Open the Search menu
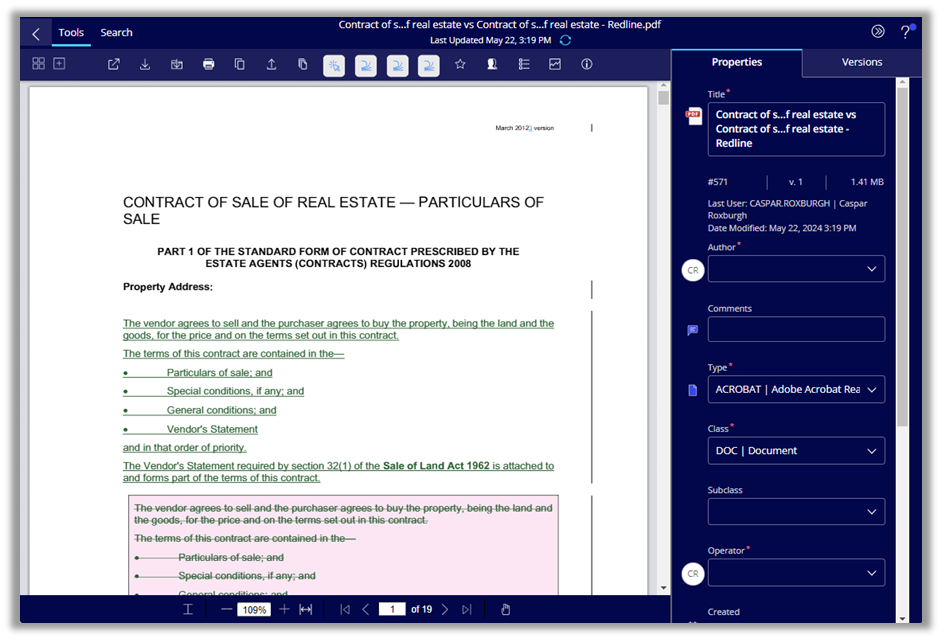This screenshot has width=942, height=640. click(x=116, y=32)
